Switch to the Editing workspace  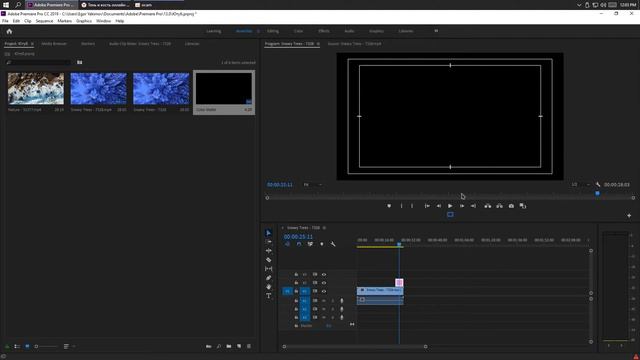click(273, 31)
